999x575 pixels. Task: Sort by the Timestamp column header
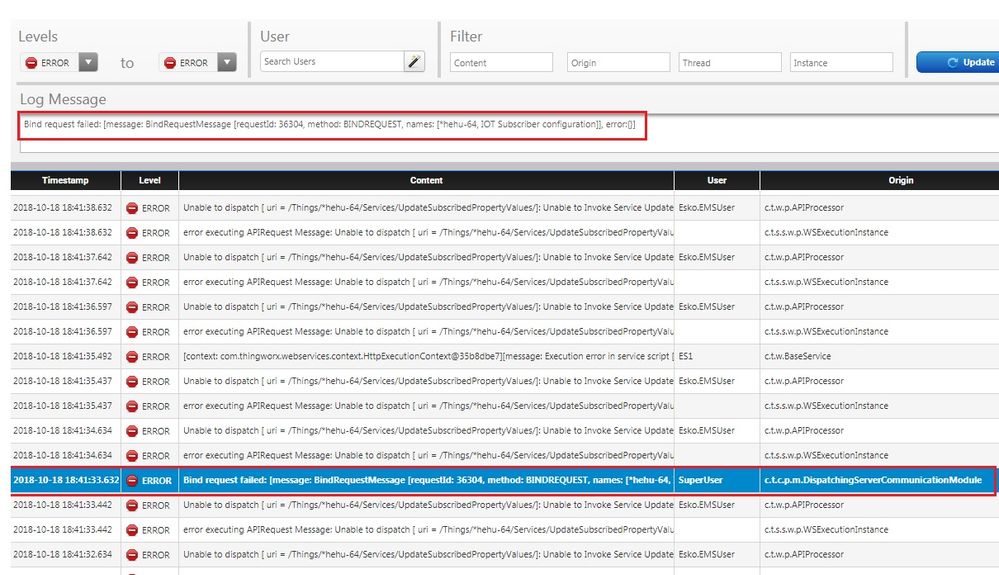coord(65,180)
